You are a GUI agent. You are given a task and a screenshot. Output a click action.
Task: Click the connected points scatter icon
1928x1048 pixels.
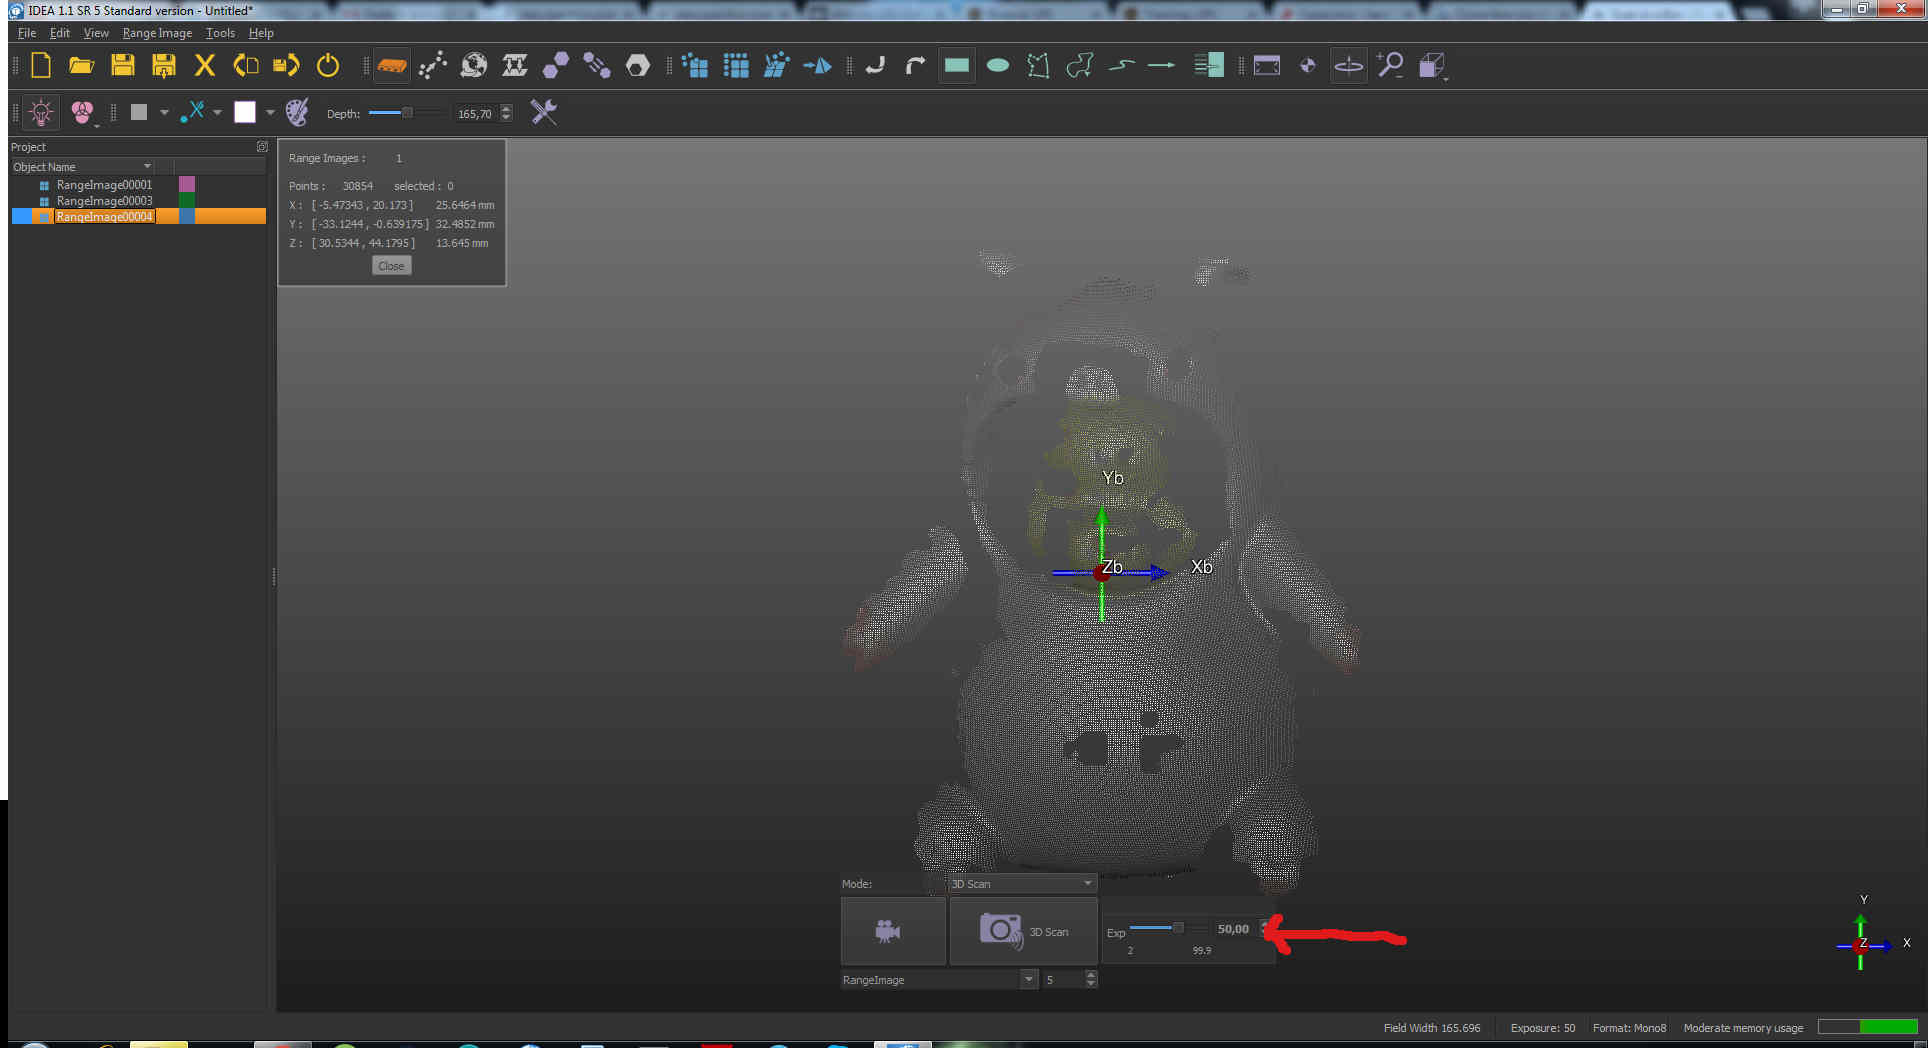click(x=433, y=66)
